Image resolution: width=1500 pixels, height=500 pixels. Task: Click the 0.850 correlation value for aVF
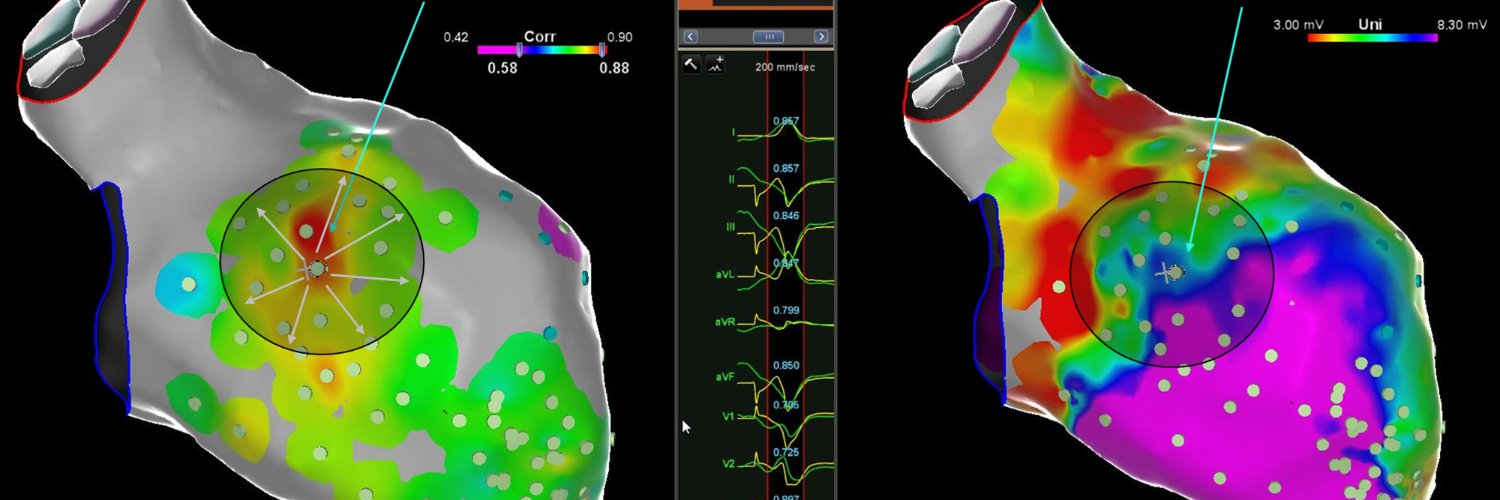786,366
